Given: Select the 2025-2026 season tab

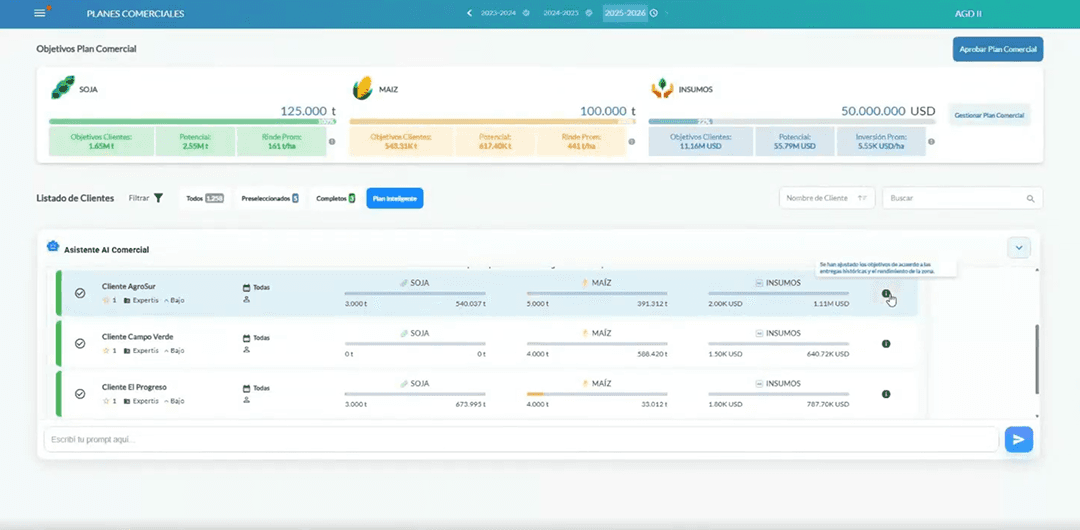Looking at the screenshot, I should pyautogui.click(x=625, y=13).
